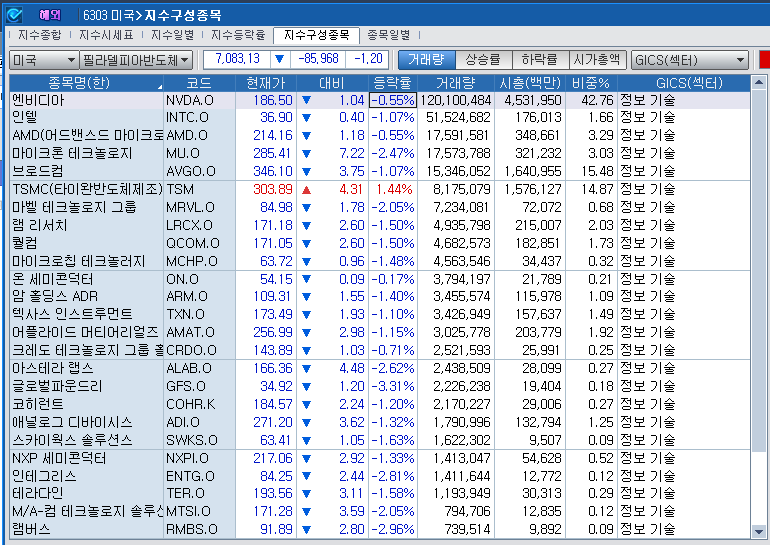Select the 퀄컴 stock name
Screen dimensions: 770x545
[x=25, y=243]
